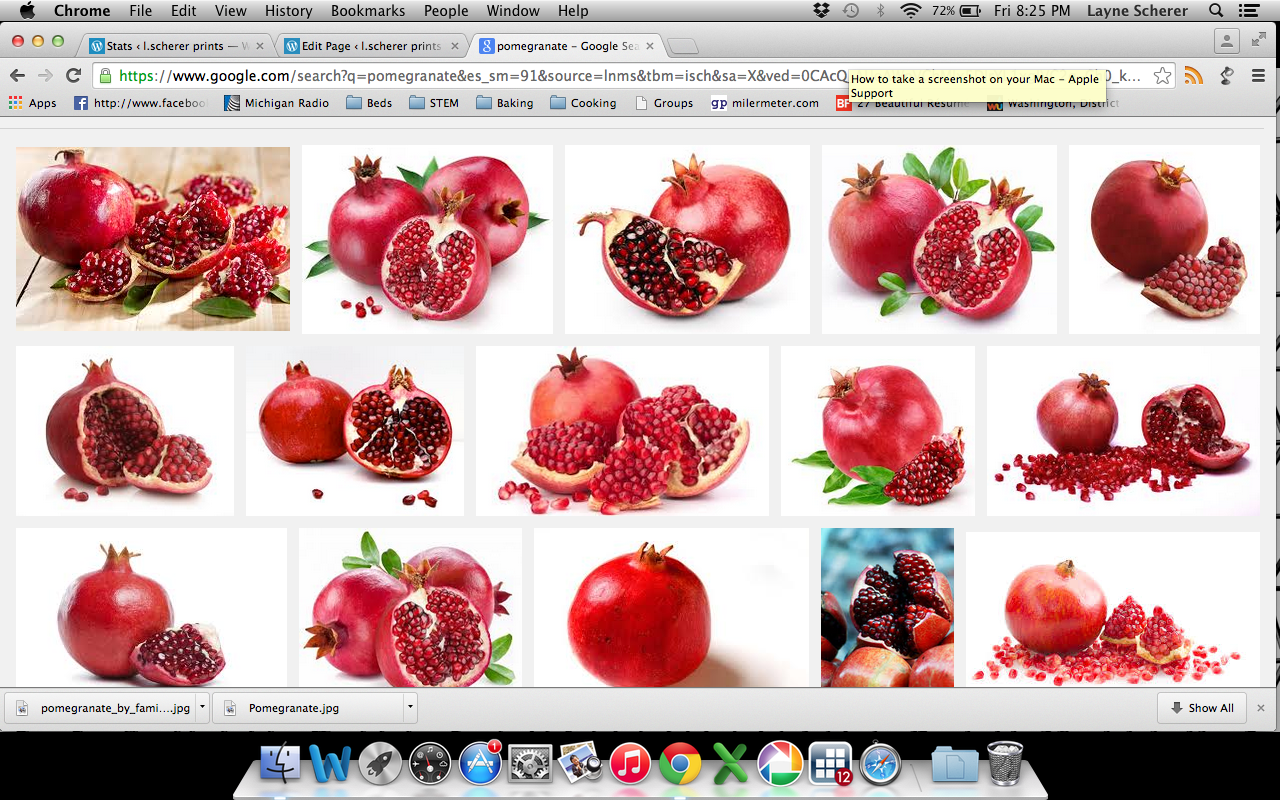Reload the page with the refresh icon
This screenshot has height=800, width=1280.
point(73,76)
